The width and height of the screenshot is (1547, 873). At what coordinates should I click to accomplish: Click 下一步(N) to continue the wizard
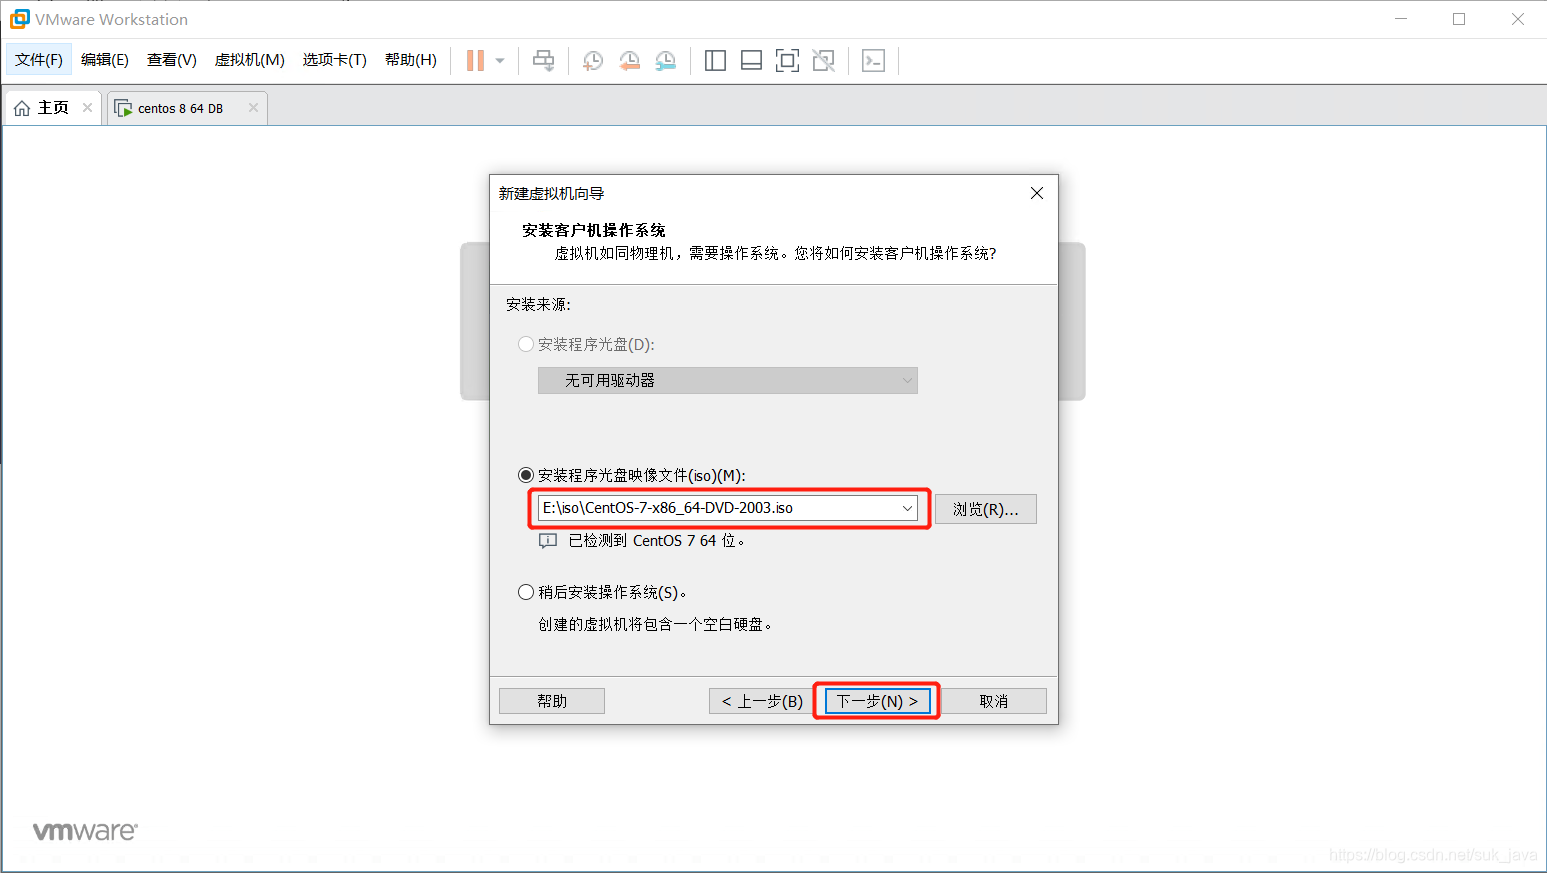(x=876, y=700)
